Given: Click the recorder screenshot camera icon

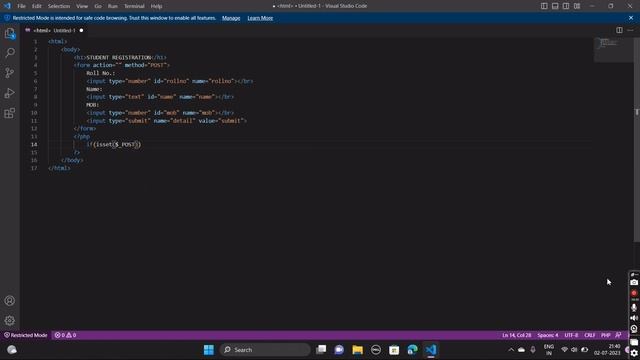Looking at the screenshot, I should (634, 282).
